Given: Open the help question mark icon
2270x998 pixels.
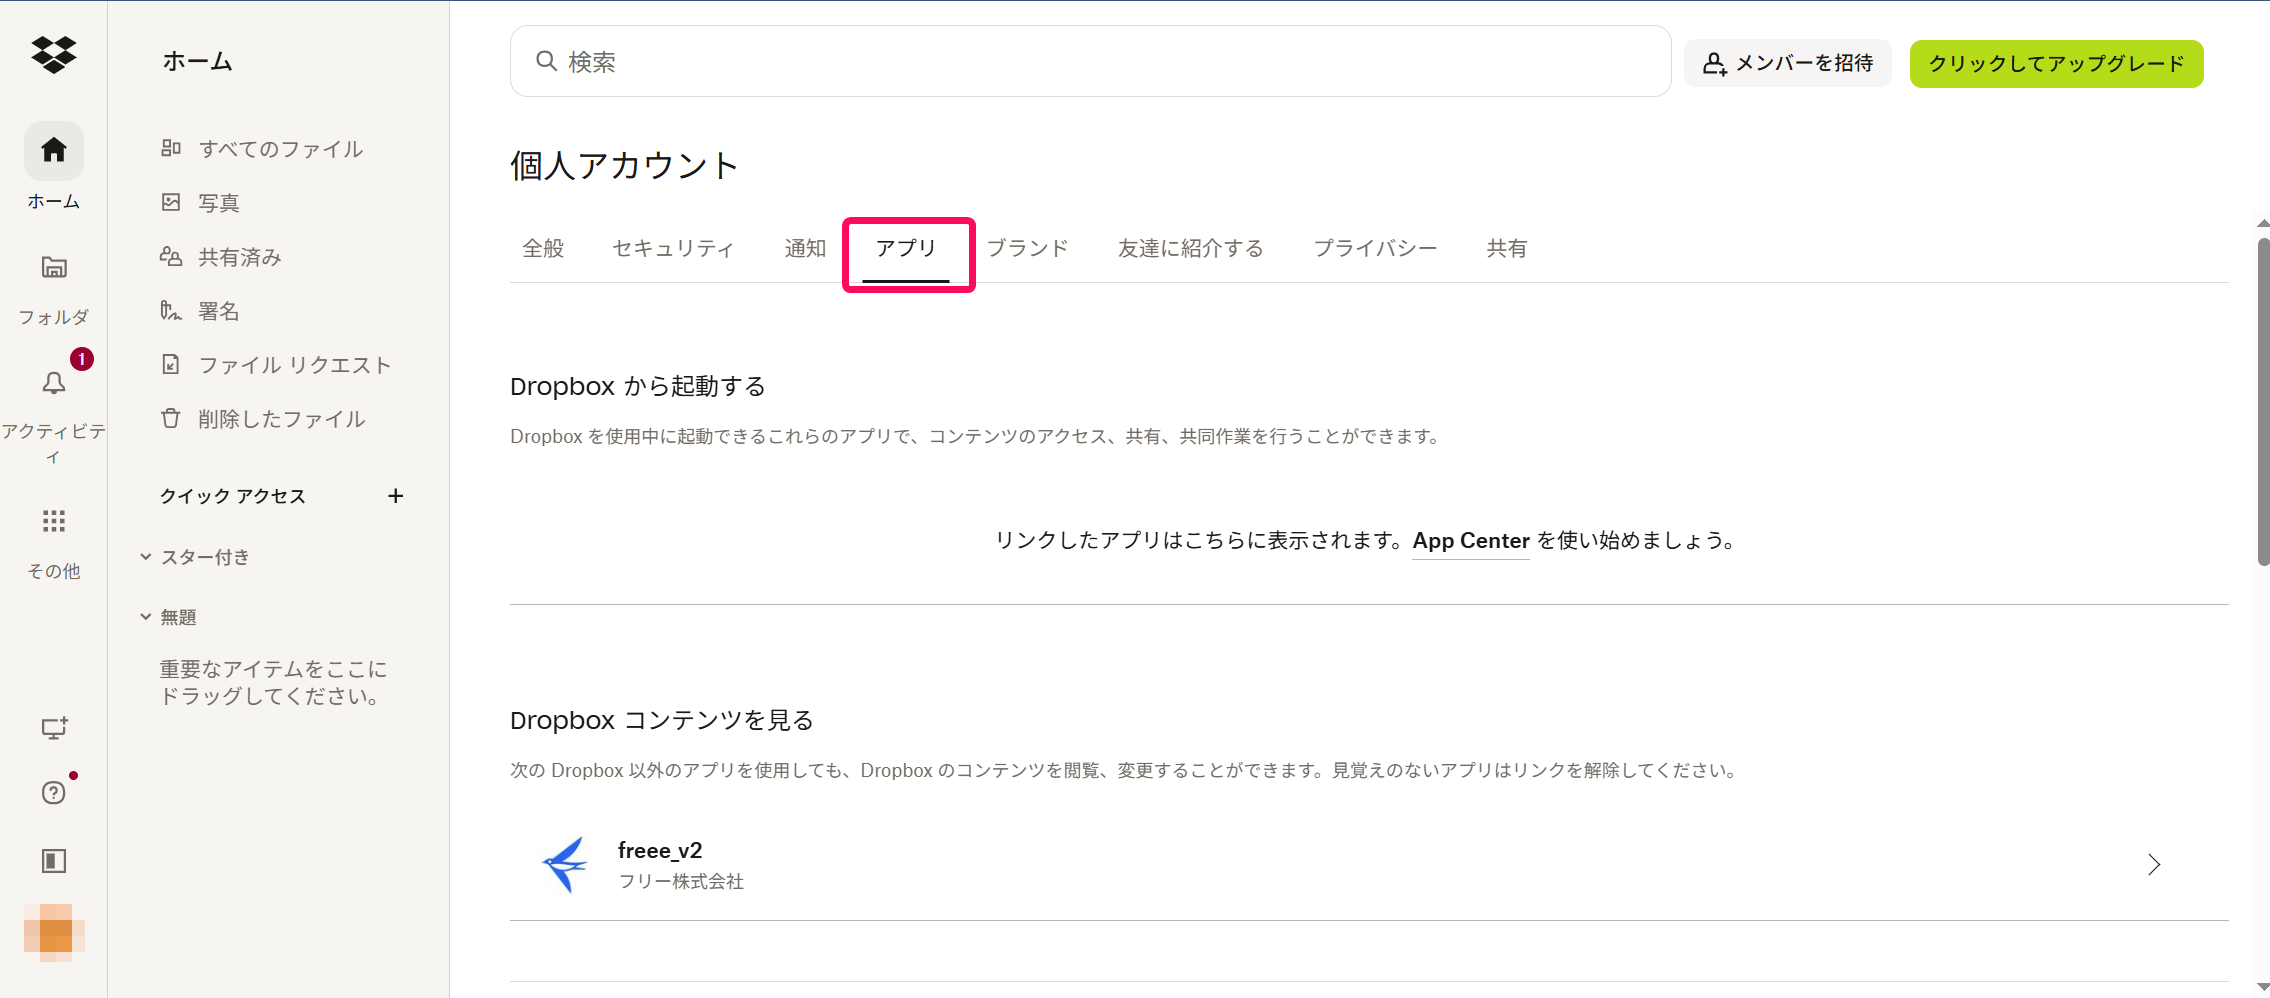Looking at the screenshot, I should click(54, 793).
